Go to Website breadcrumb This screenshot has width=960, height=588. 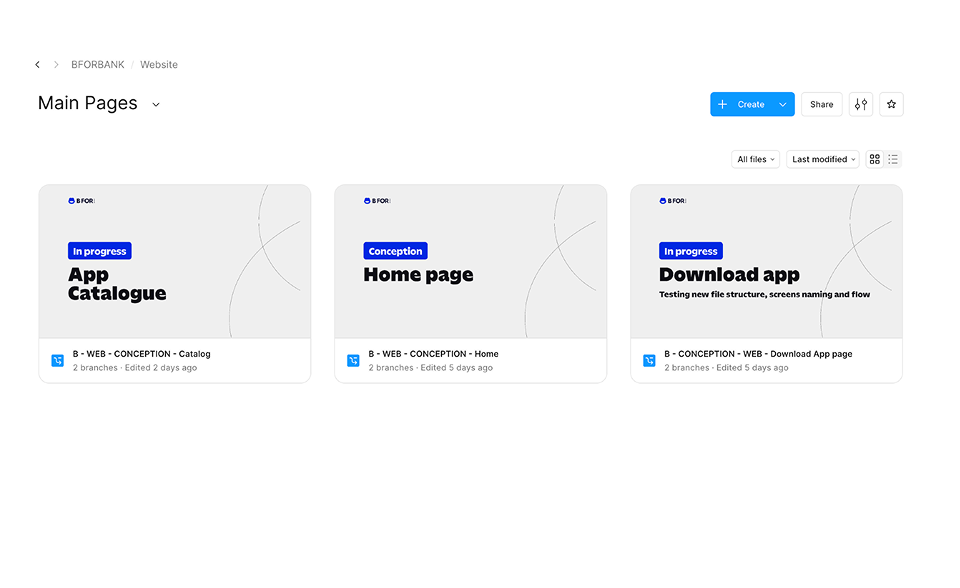tap(159, 65)
